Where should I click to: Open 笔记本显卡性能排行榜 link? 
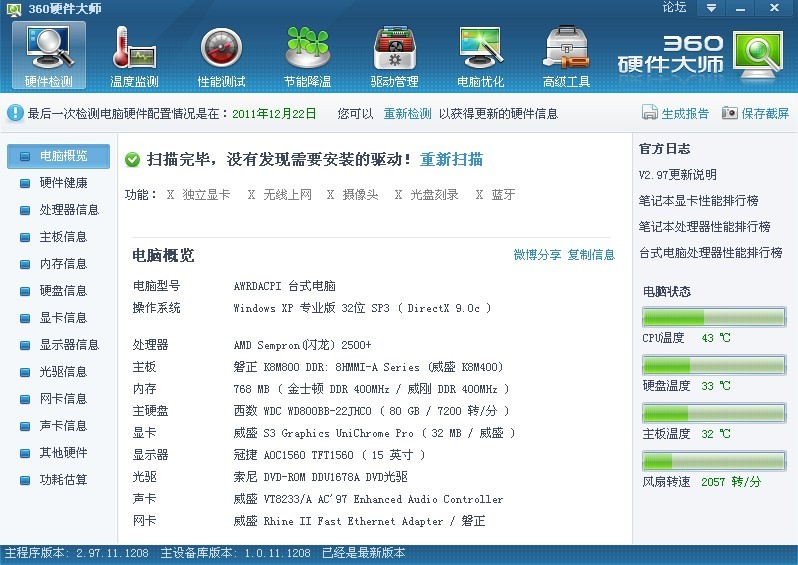click(699, 201)
